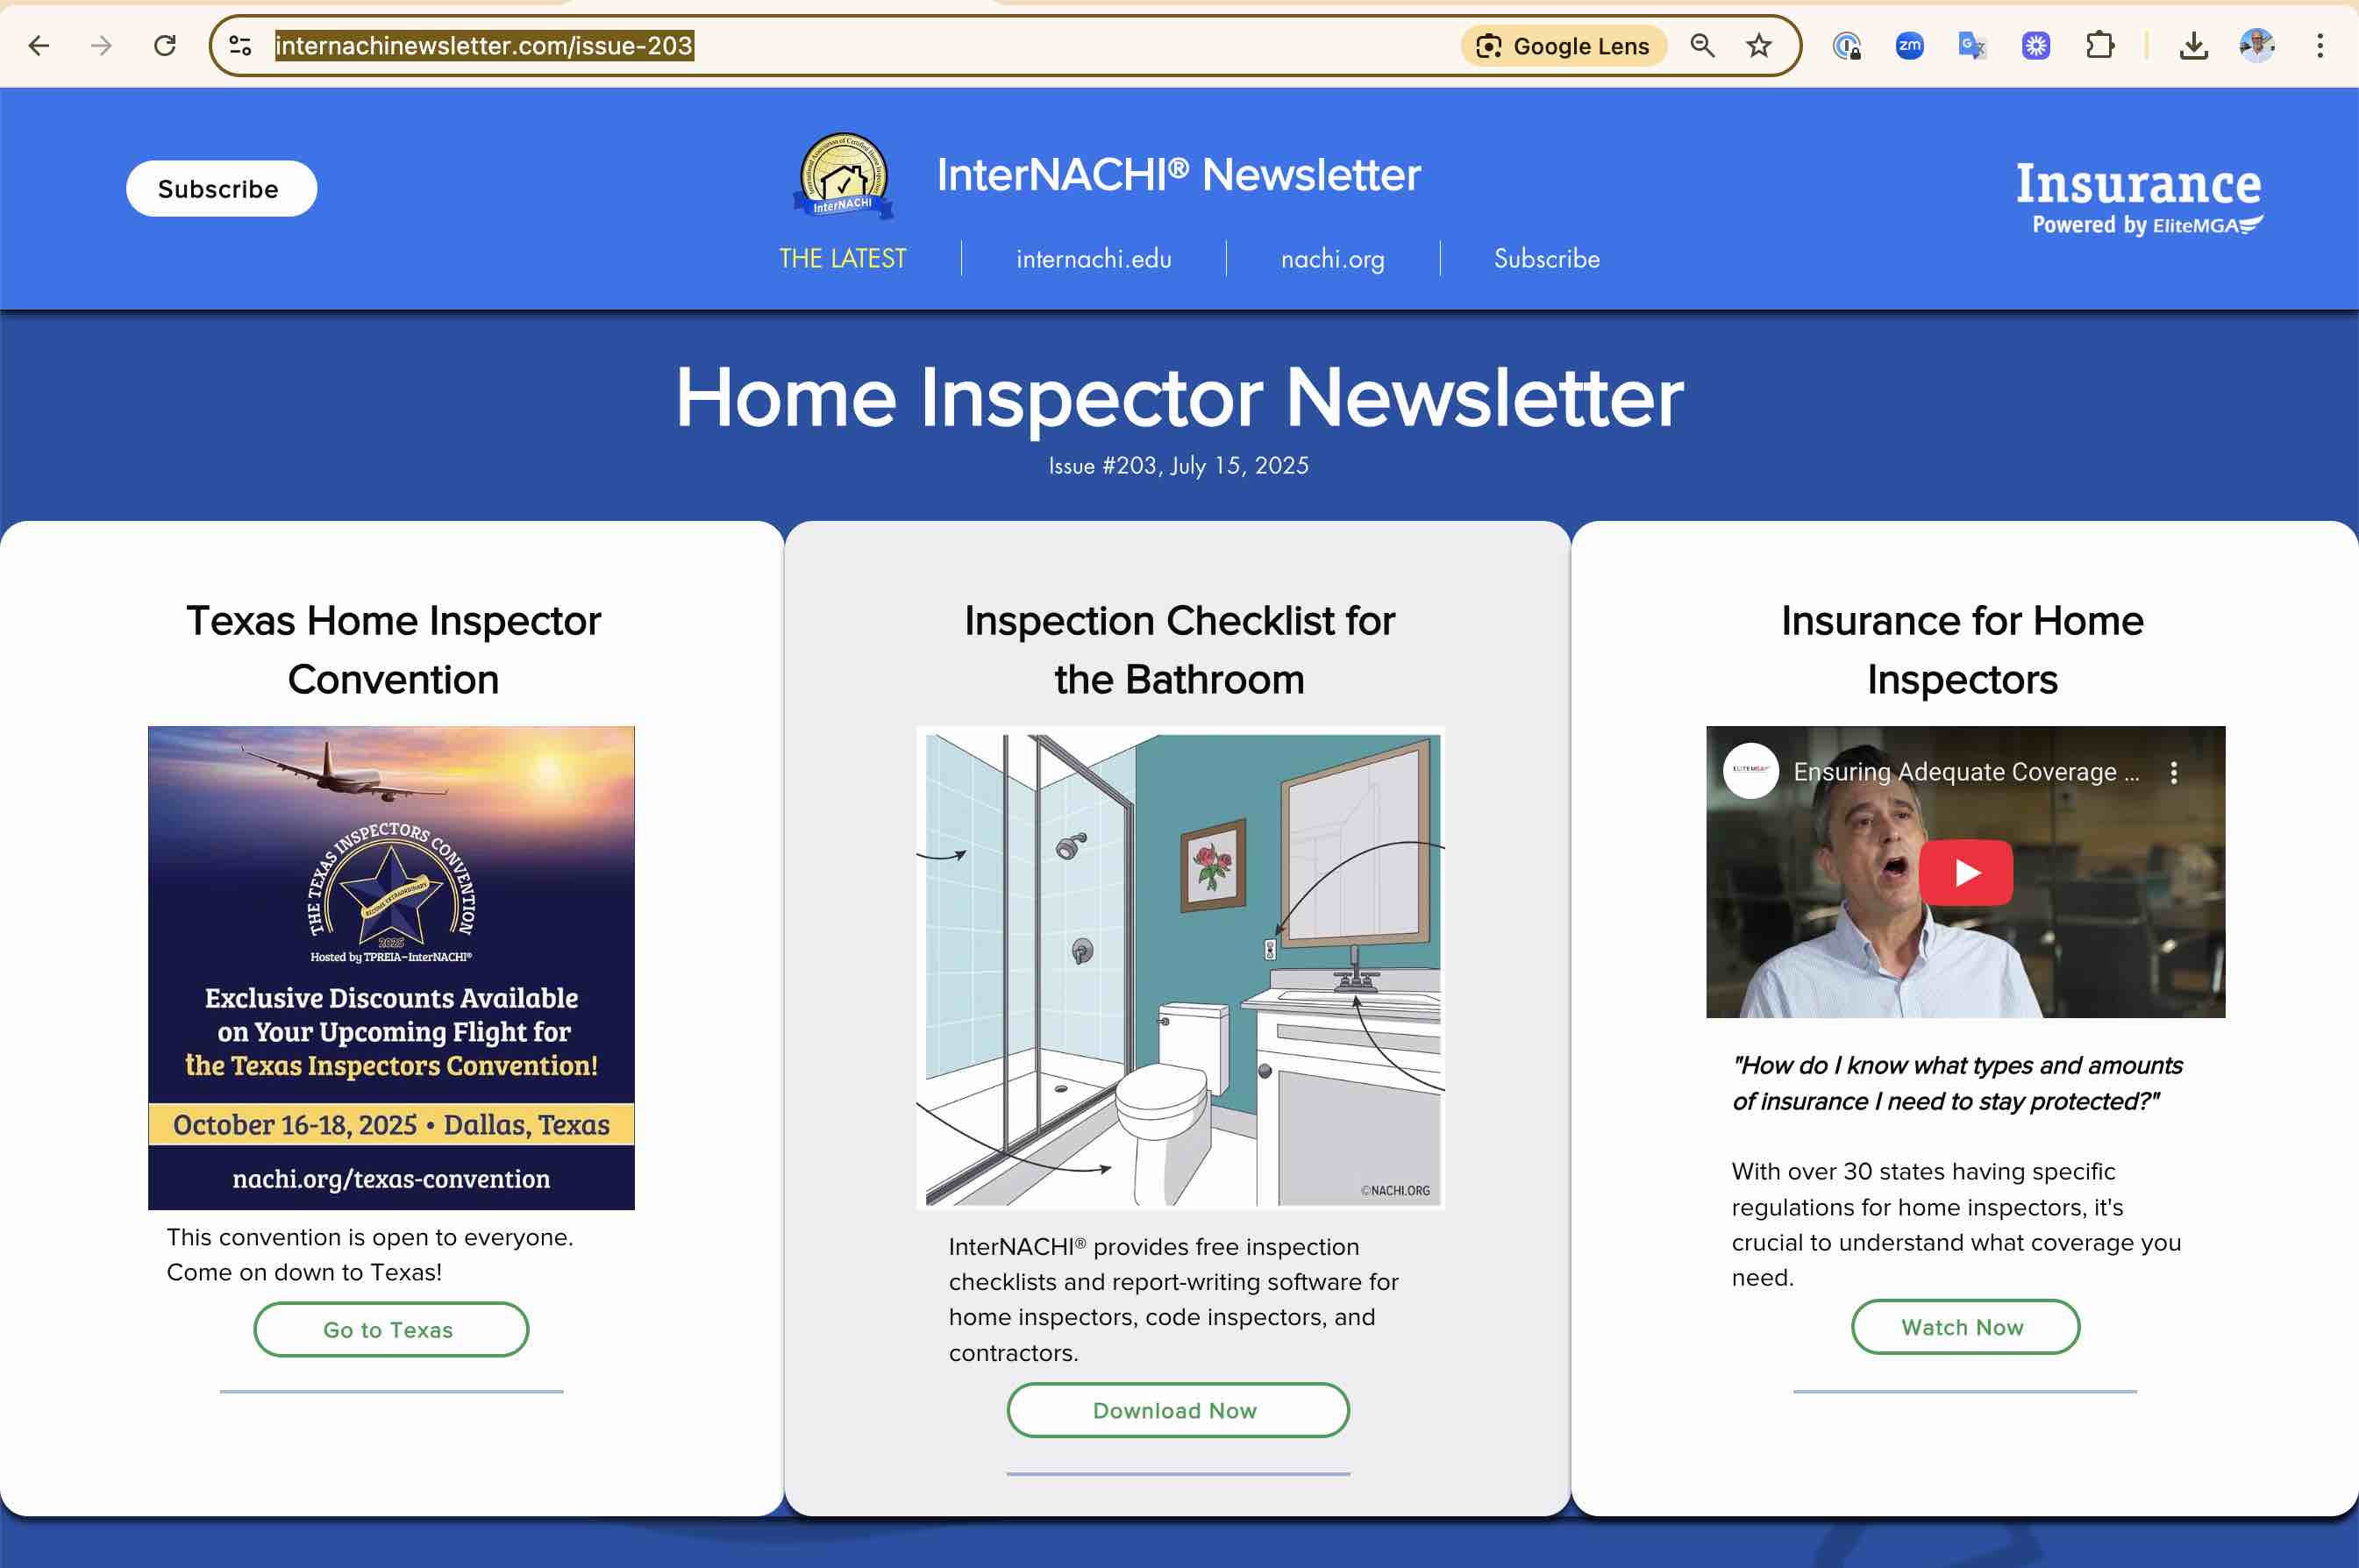Viewport: 2359px width, 1568px height.
Task: Select the URL in the address bar
Action: click(x=484, y=45)
